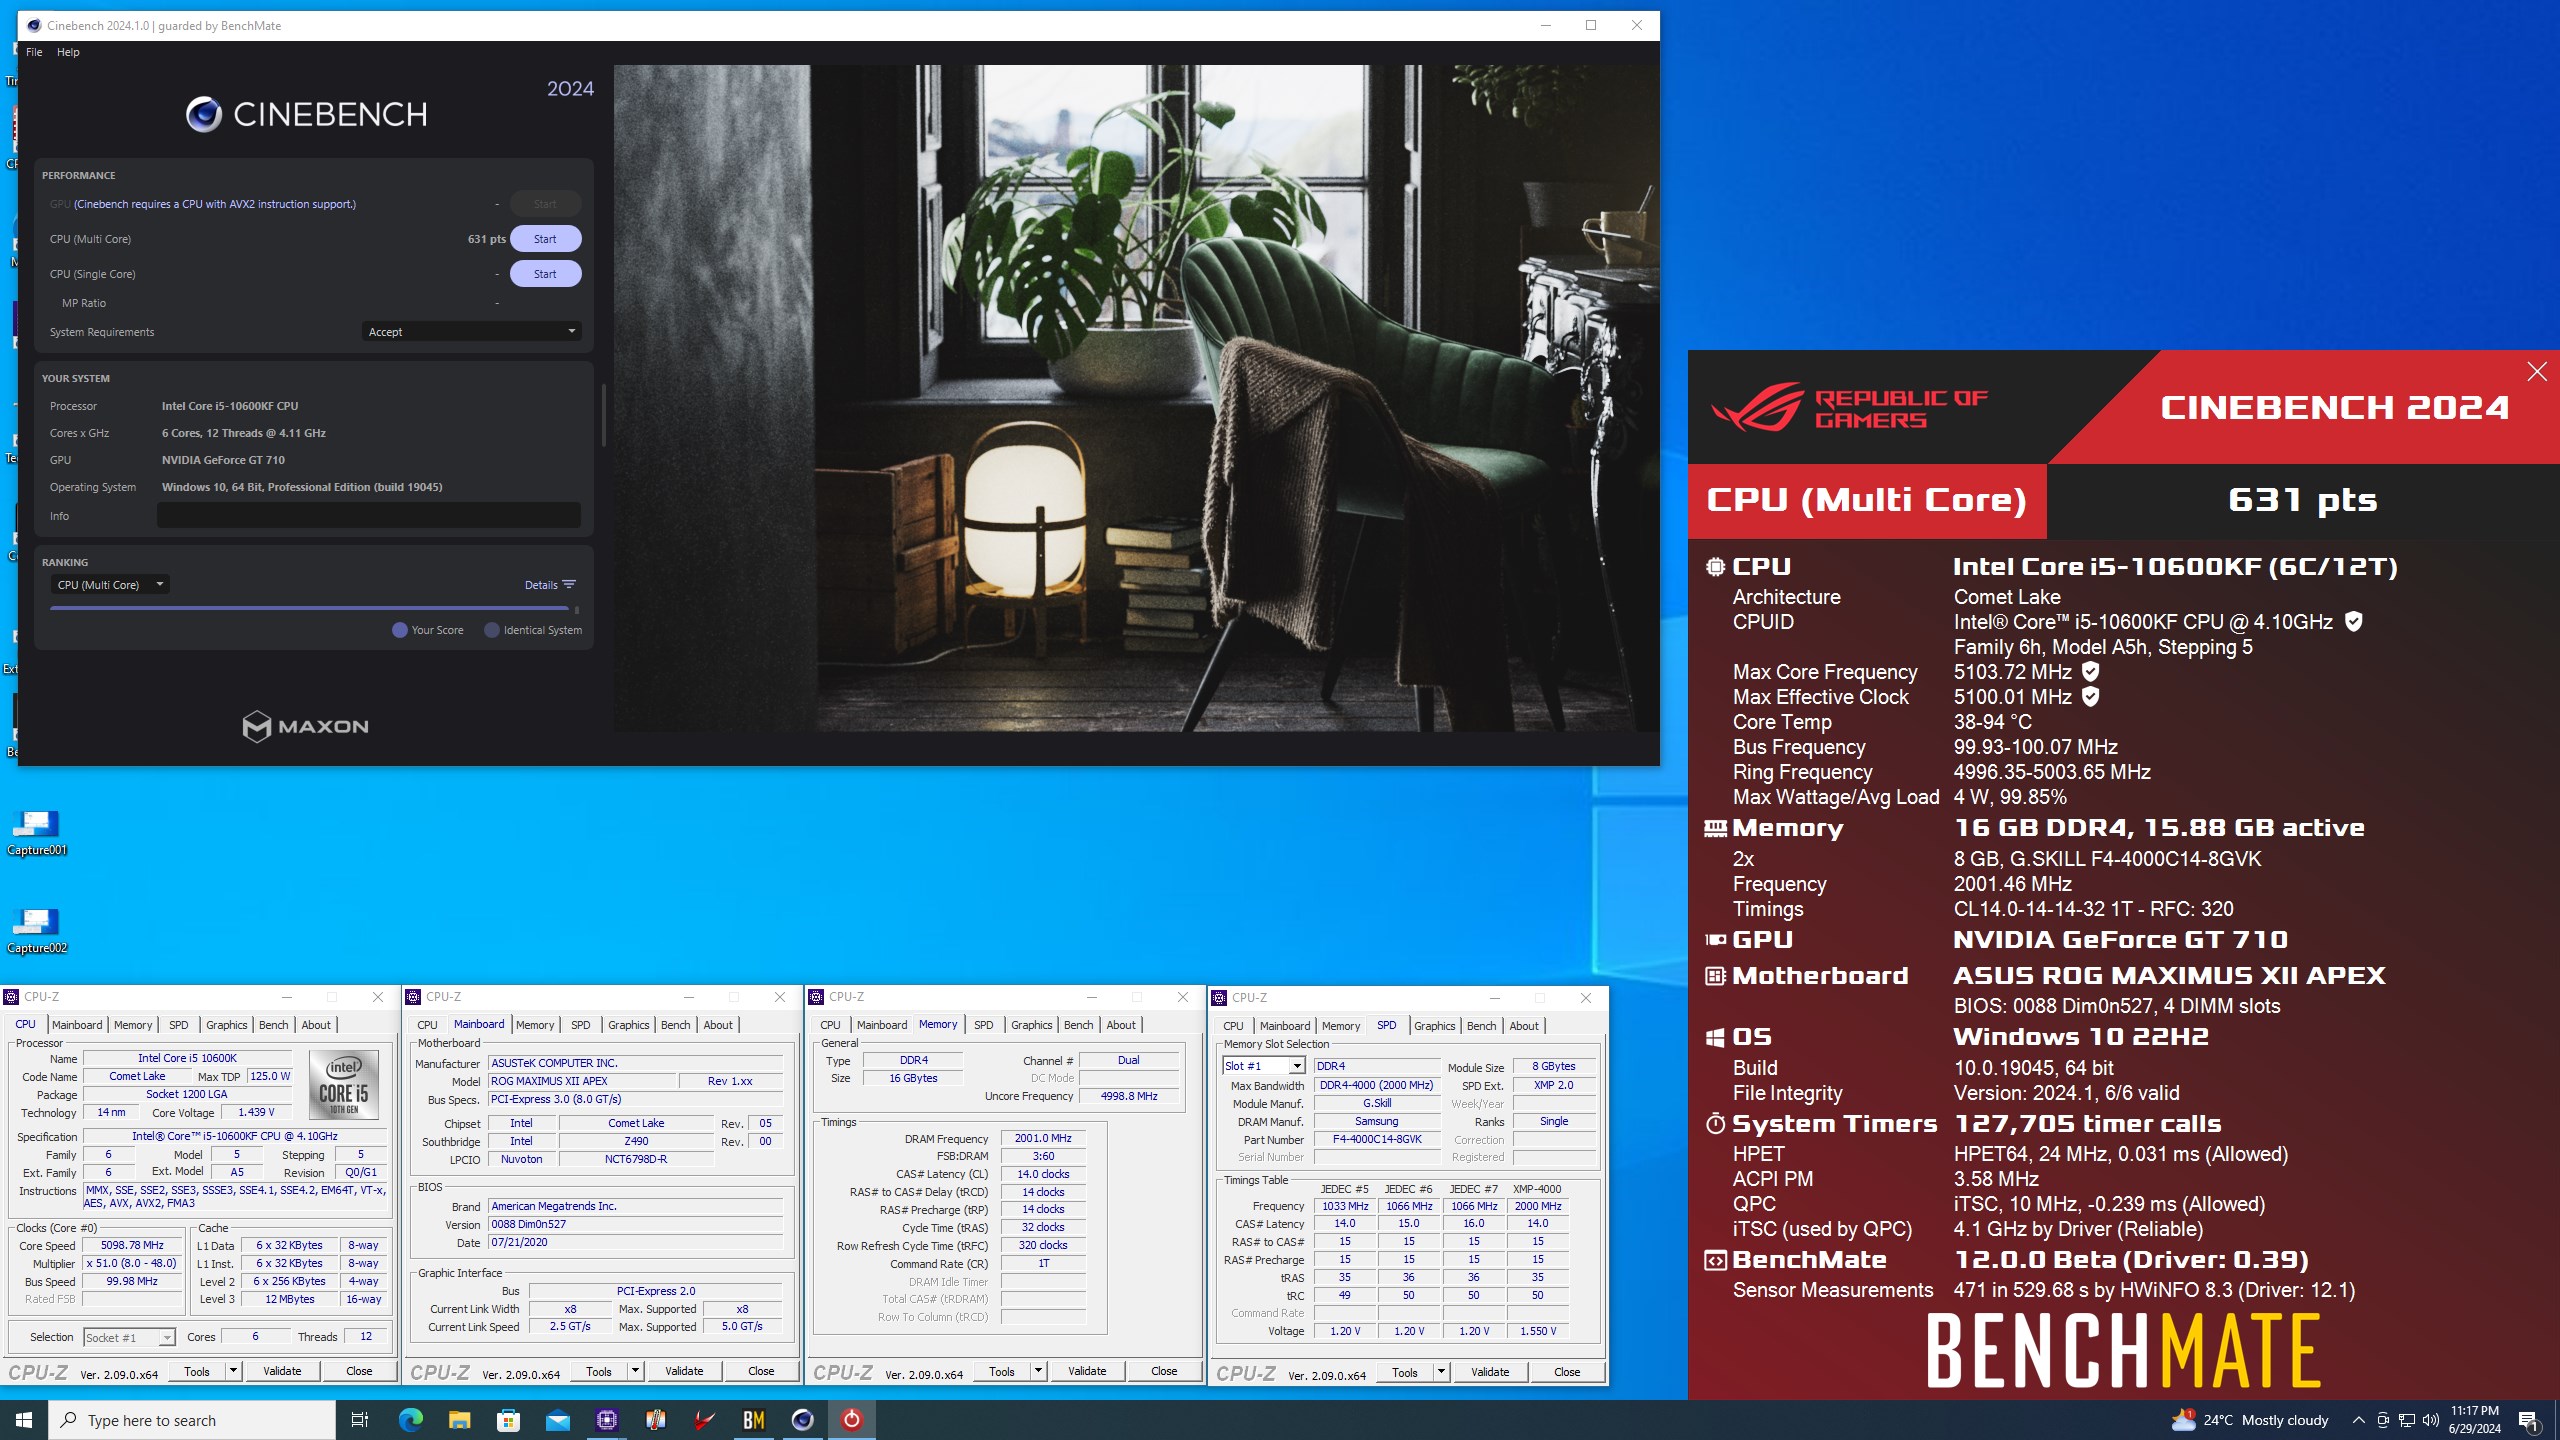The width and height of the screenshot is (2560, 1440).
Task: Click the Cinebench logo in the sidebar
Action: coord(306,114)
